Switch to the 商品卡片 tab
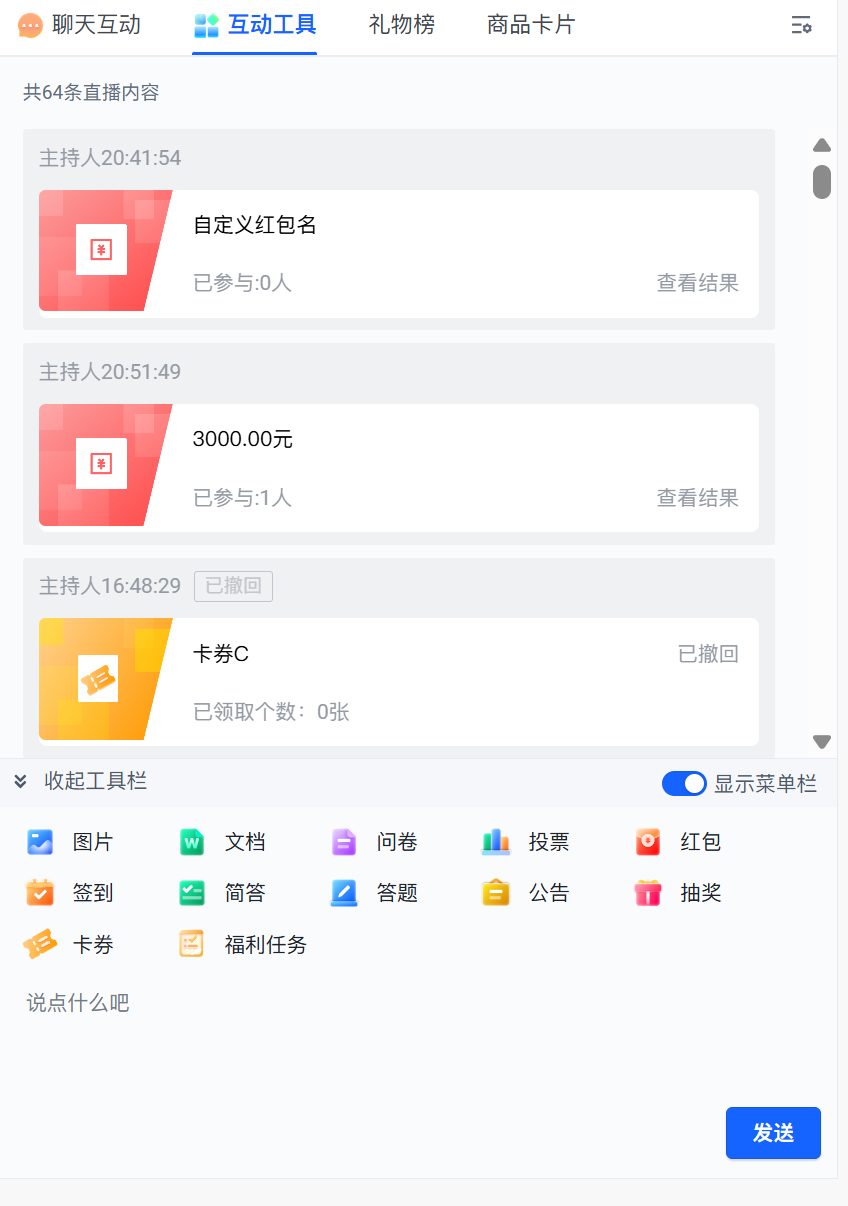The height and width of the screenshot is (1206, 848). (x=531, y=25)
